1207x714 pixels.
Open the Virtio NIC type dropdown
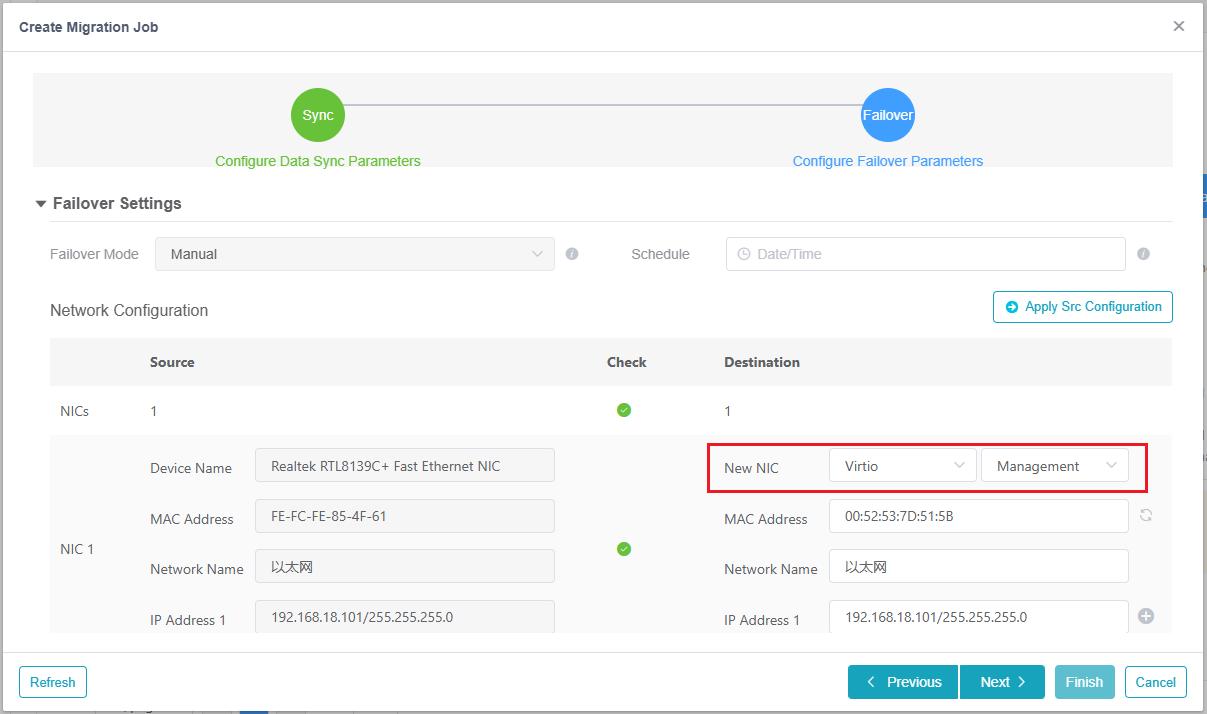903,466
